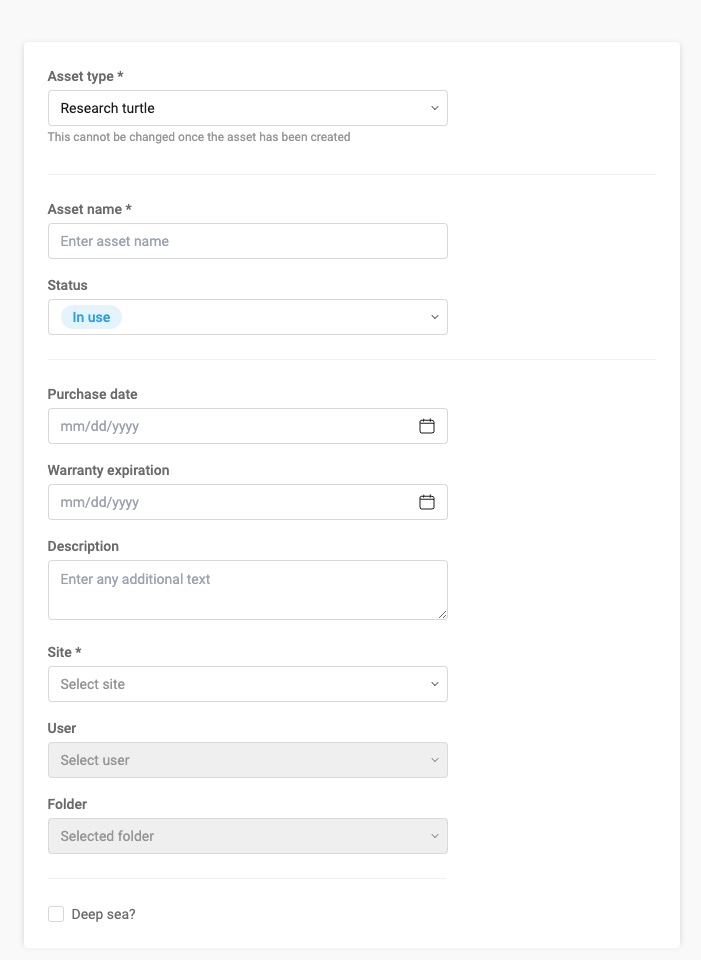Image resolution: width=701 pixels, height=960 pixels.
Task: Click the "Asset name *" label
Action: pyautogui.click(x=90, y=209)
